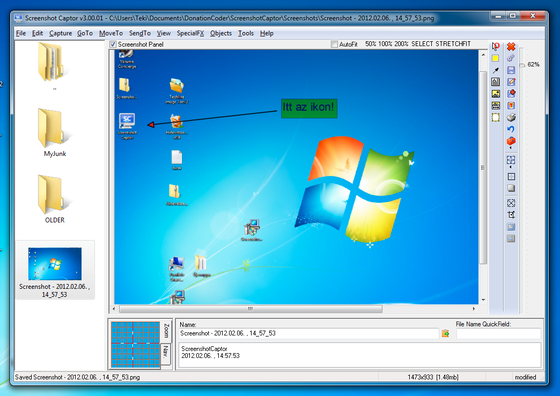This screenshot has width=560, height=396.
Task: Click the File Name QuickField input
Action: 499,334
